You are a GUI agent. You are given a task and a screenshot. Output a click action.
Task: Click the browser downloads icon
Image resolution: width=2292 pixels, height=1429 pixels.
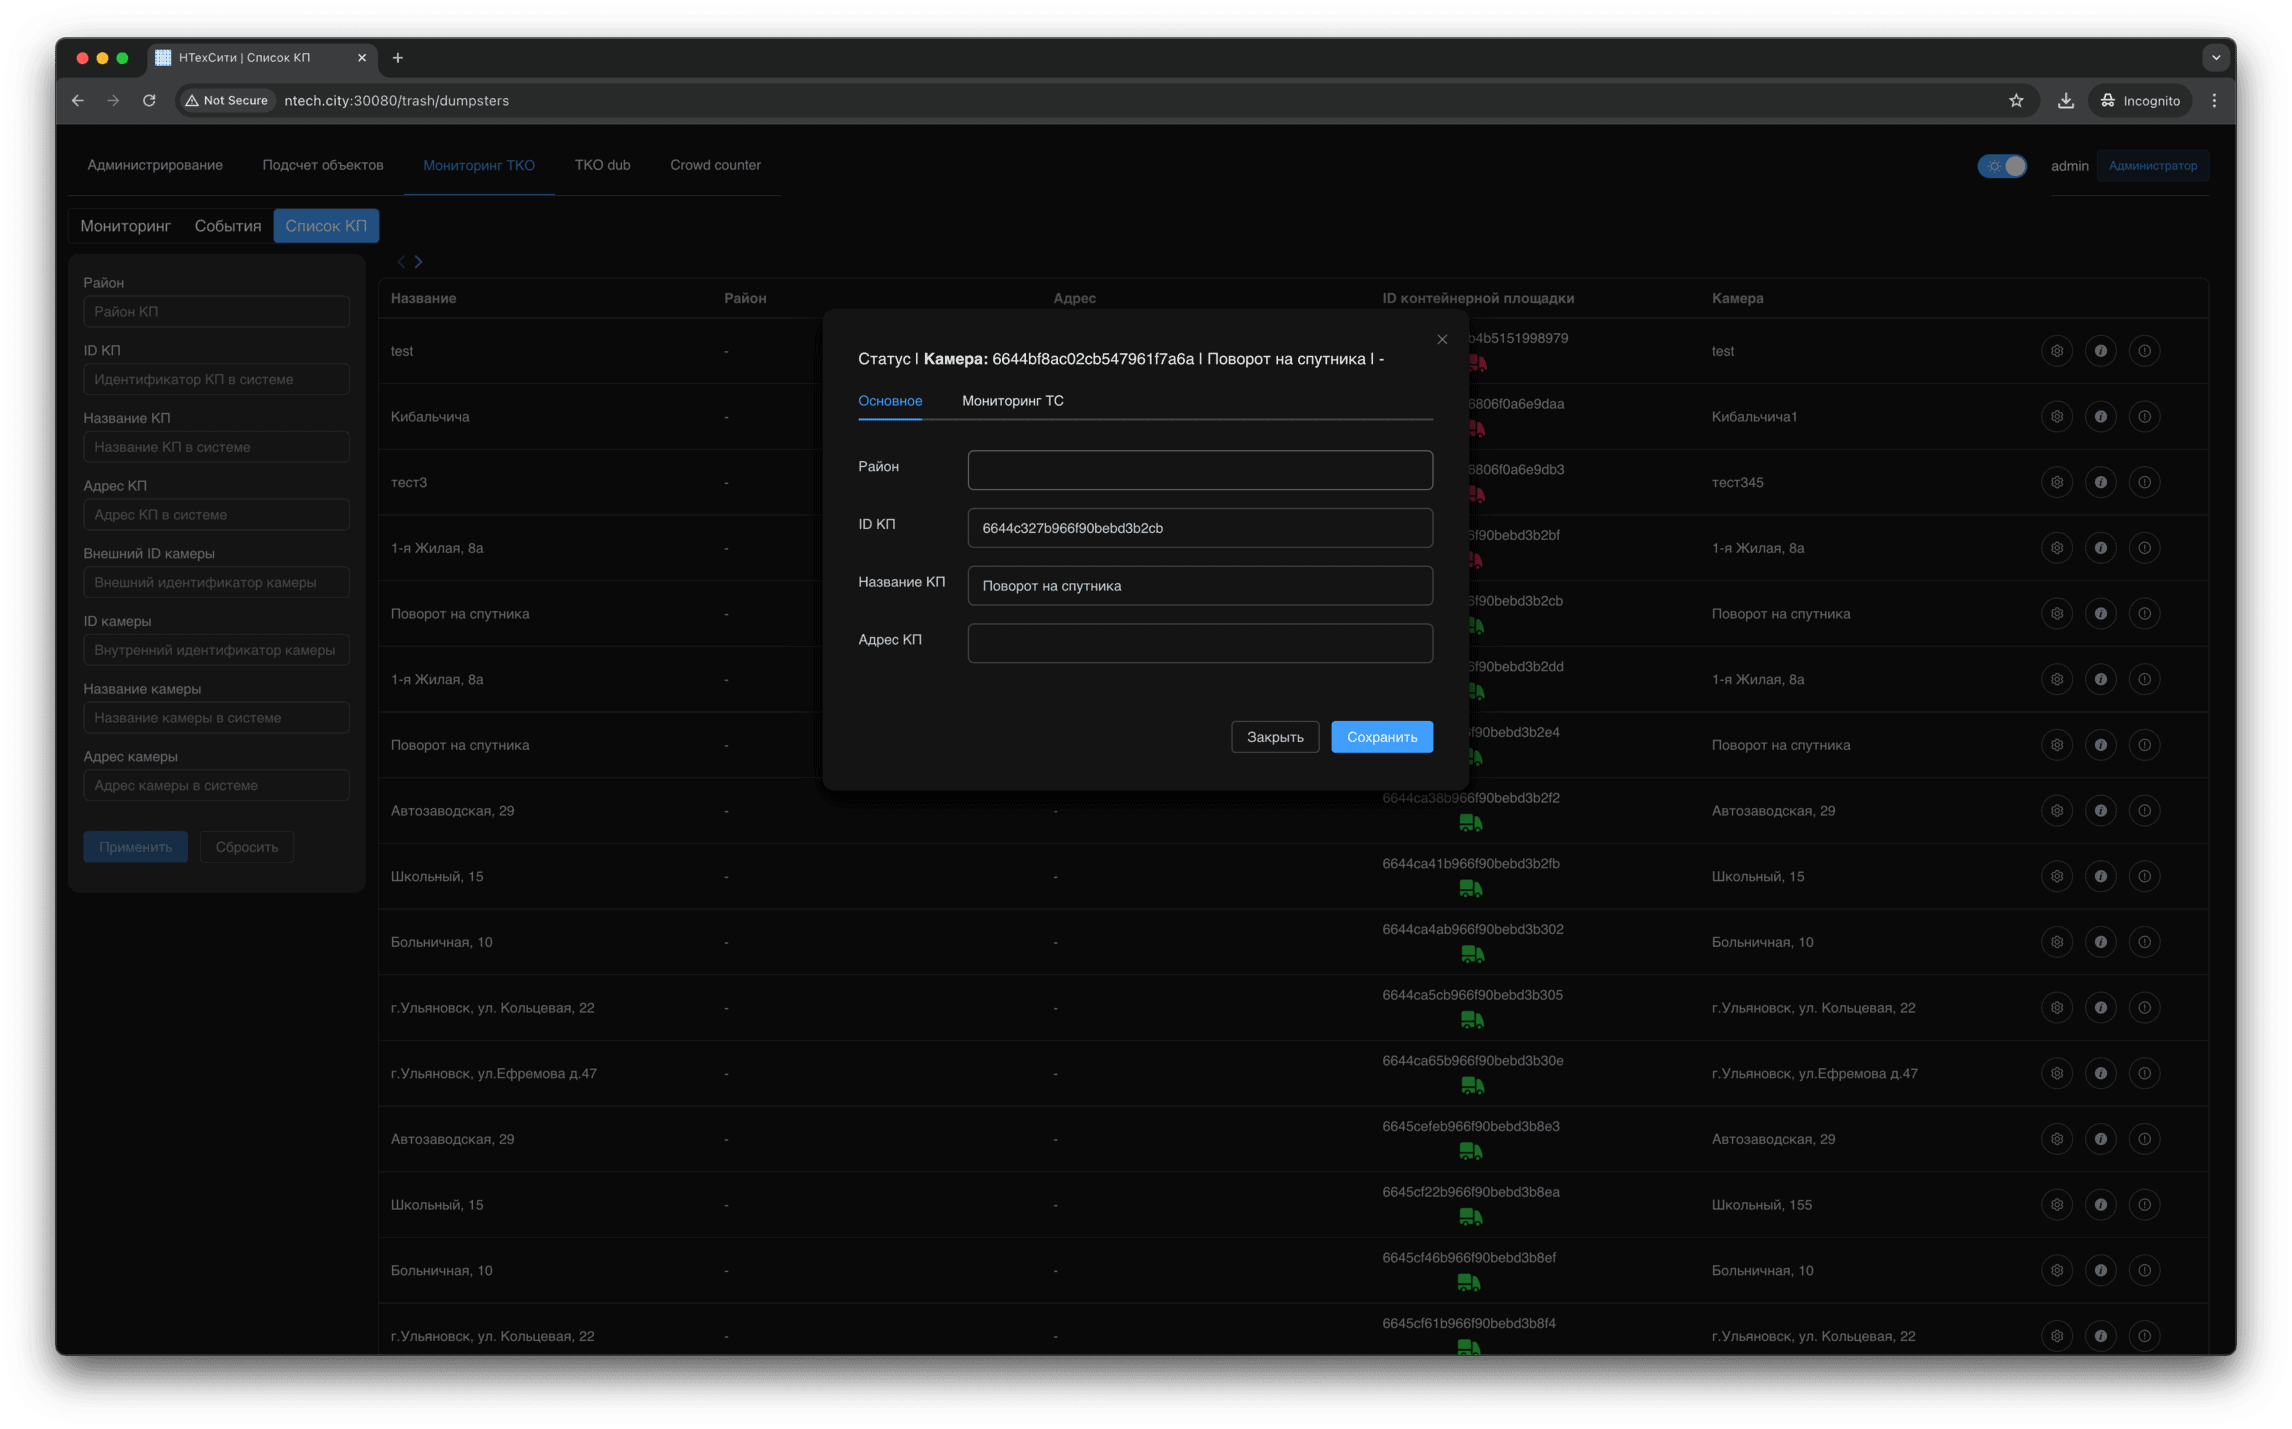pyautogui.click(x=2065, y=101)
